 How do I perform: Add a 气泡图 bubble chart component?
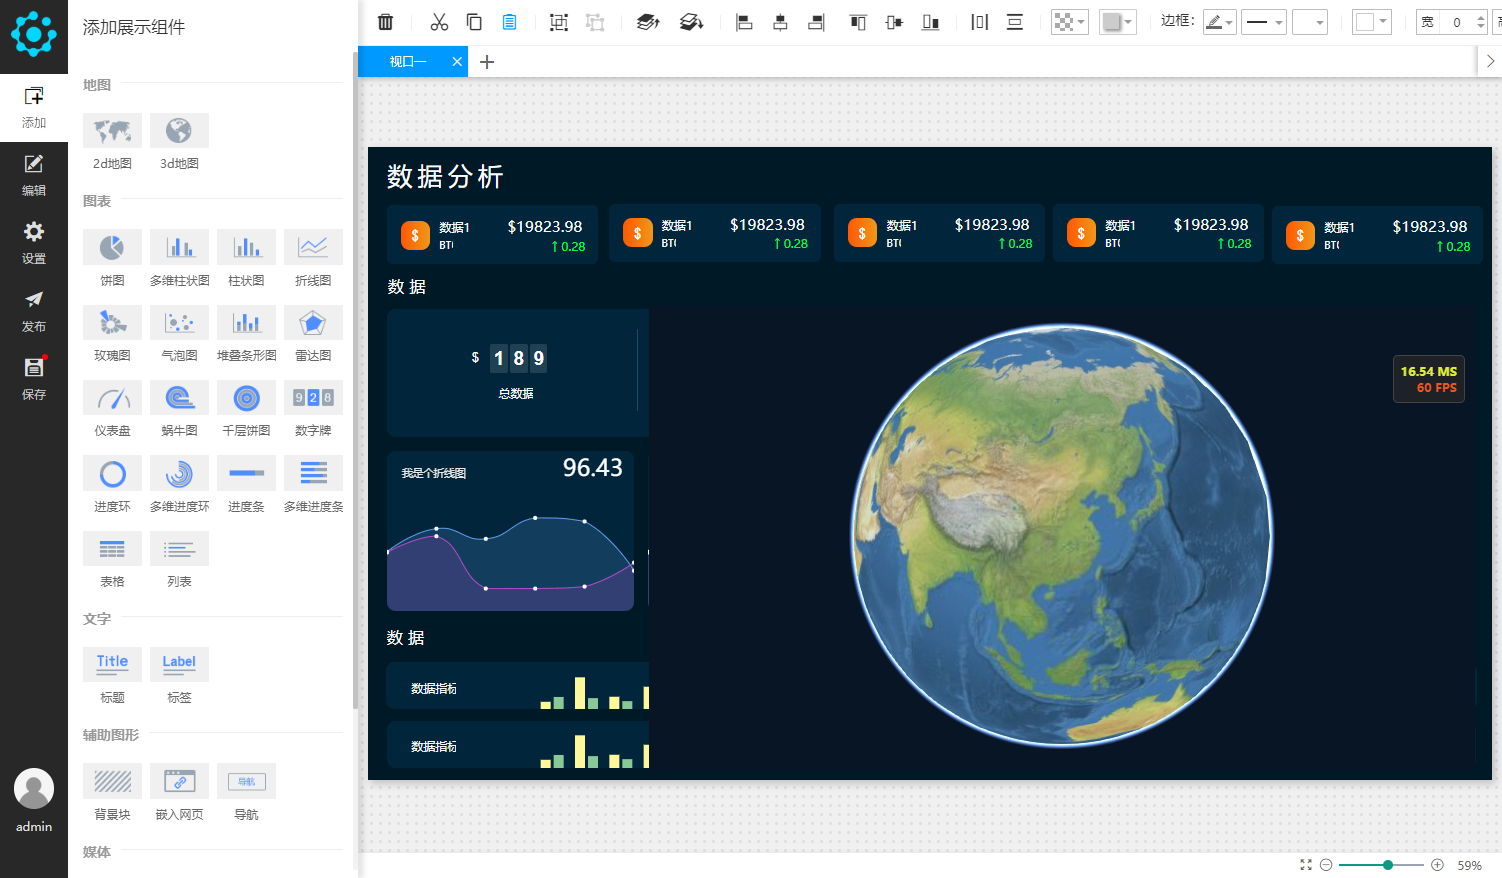tap(179, 334)
